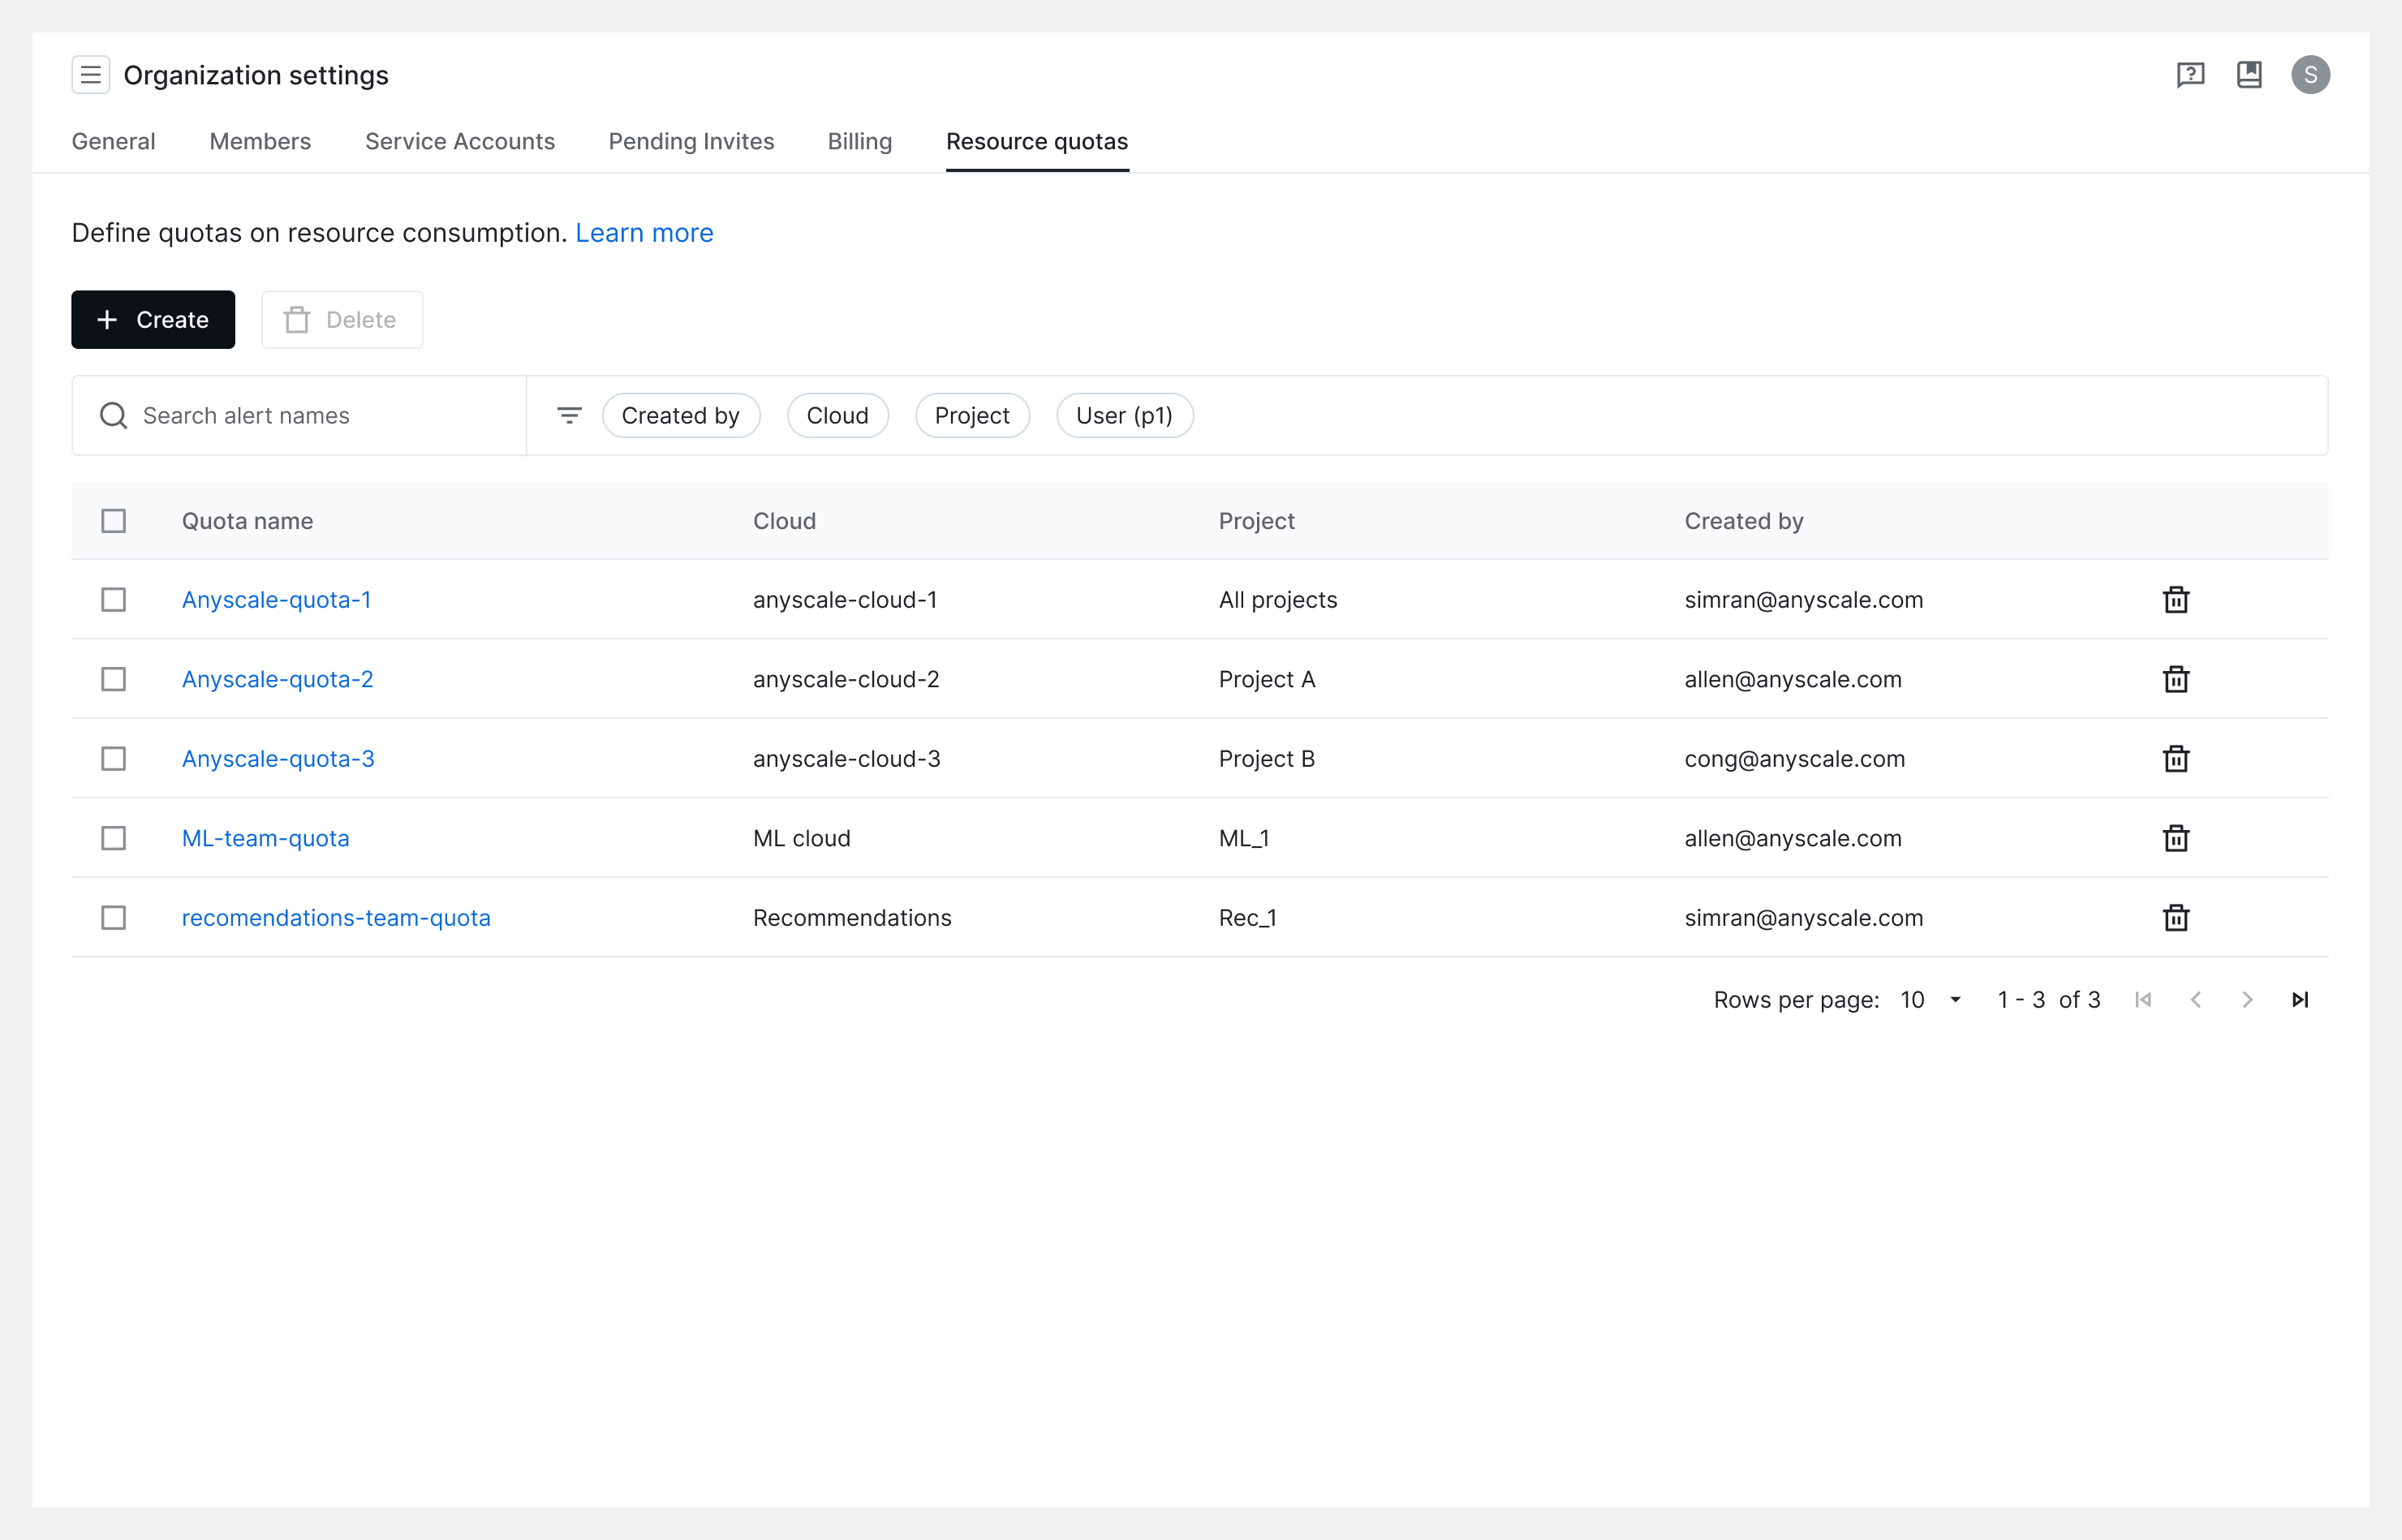This screenshot has width=2402, height=1540.
Task: Enable select-all checkbox in table header
Action: pyautogui.click(x=114, y=520)
